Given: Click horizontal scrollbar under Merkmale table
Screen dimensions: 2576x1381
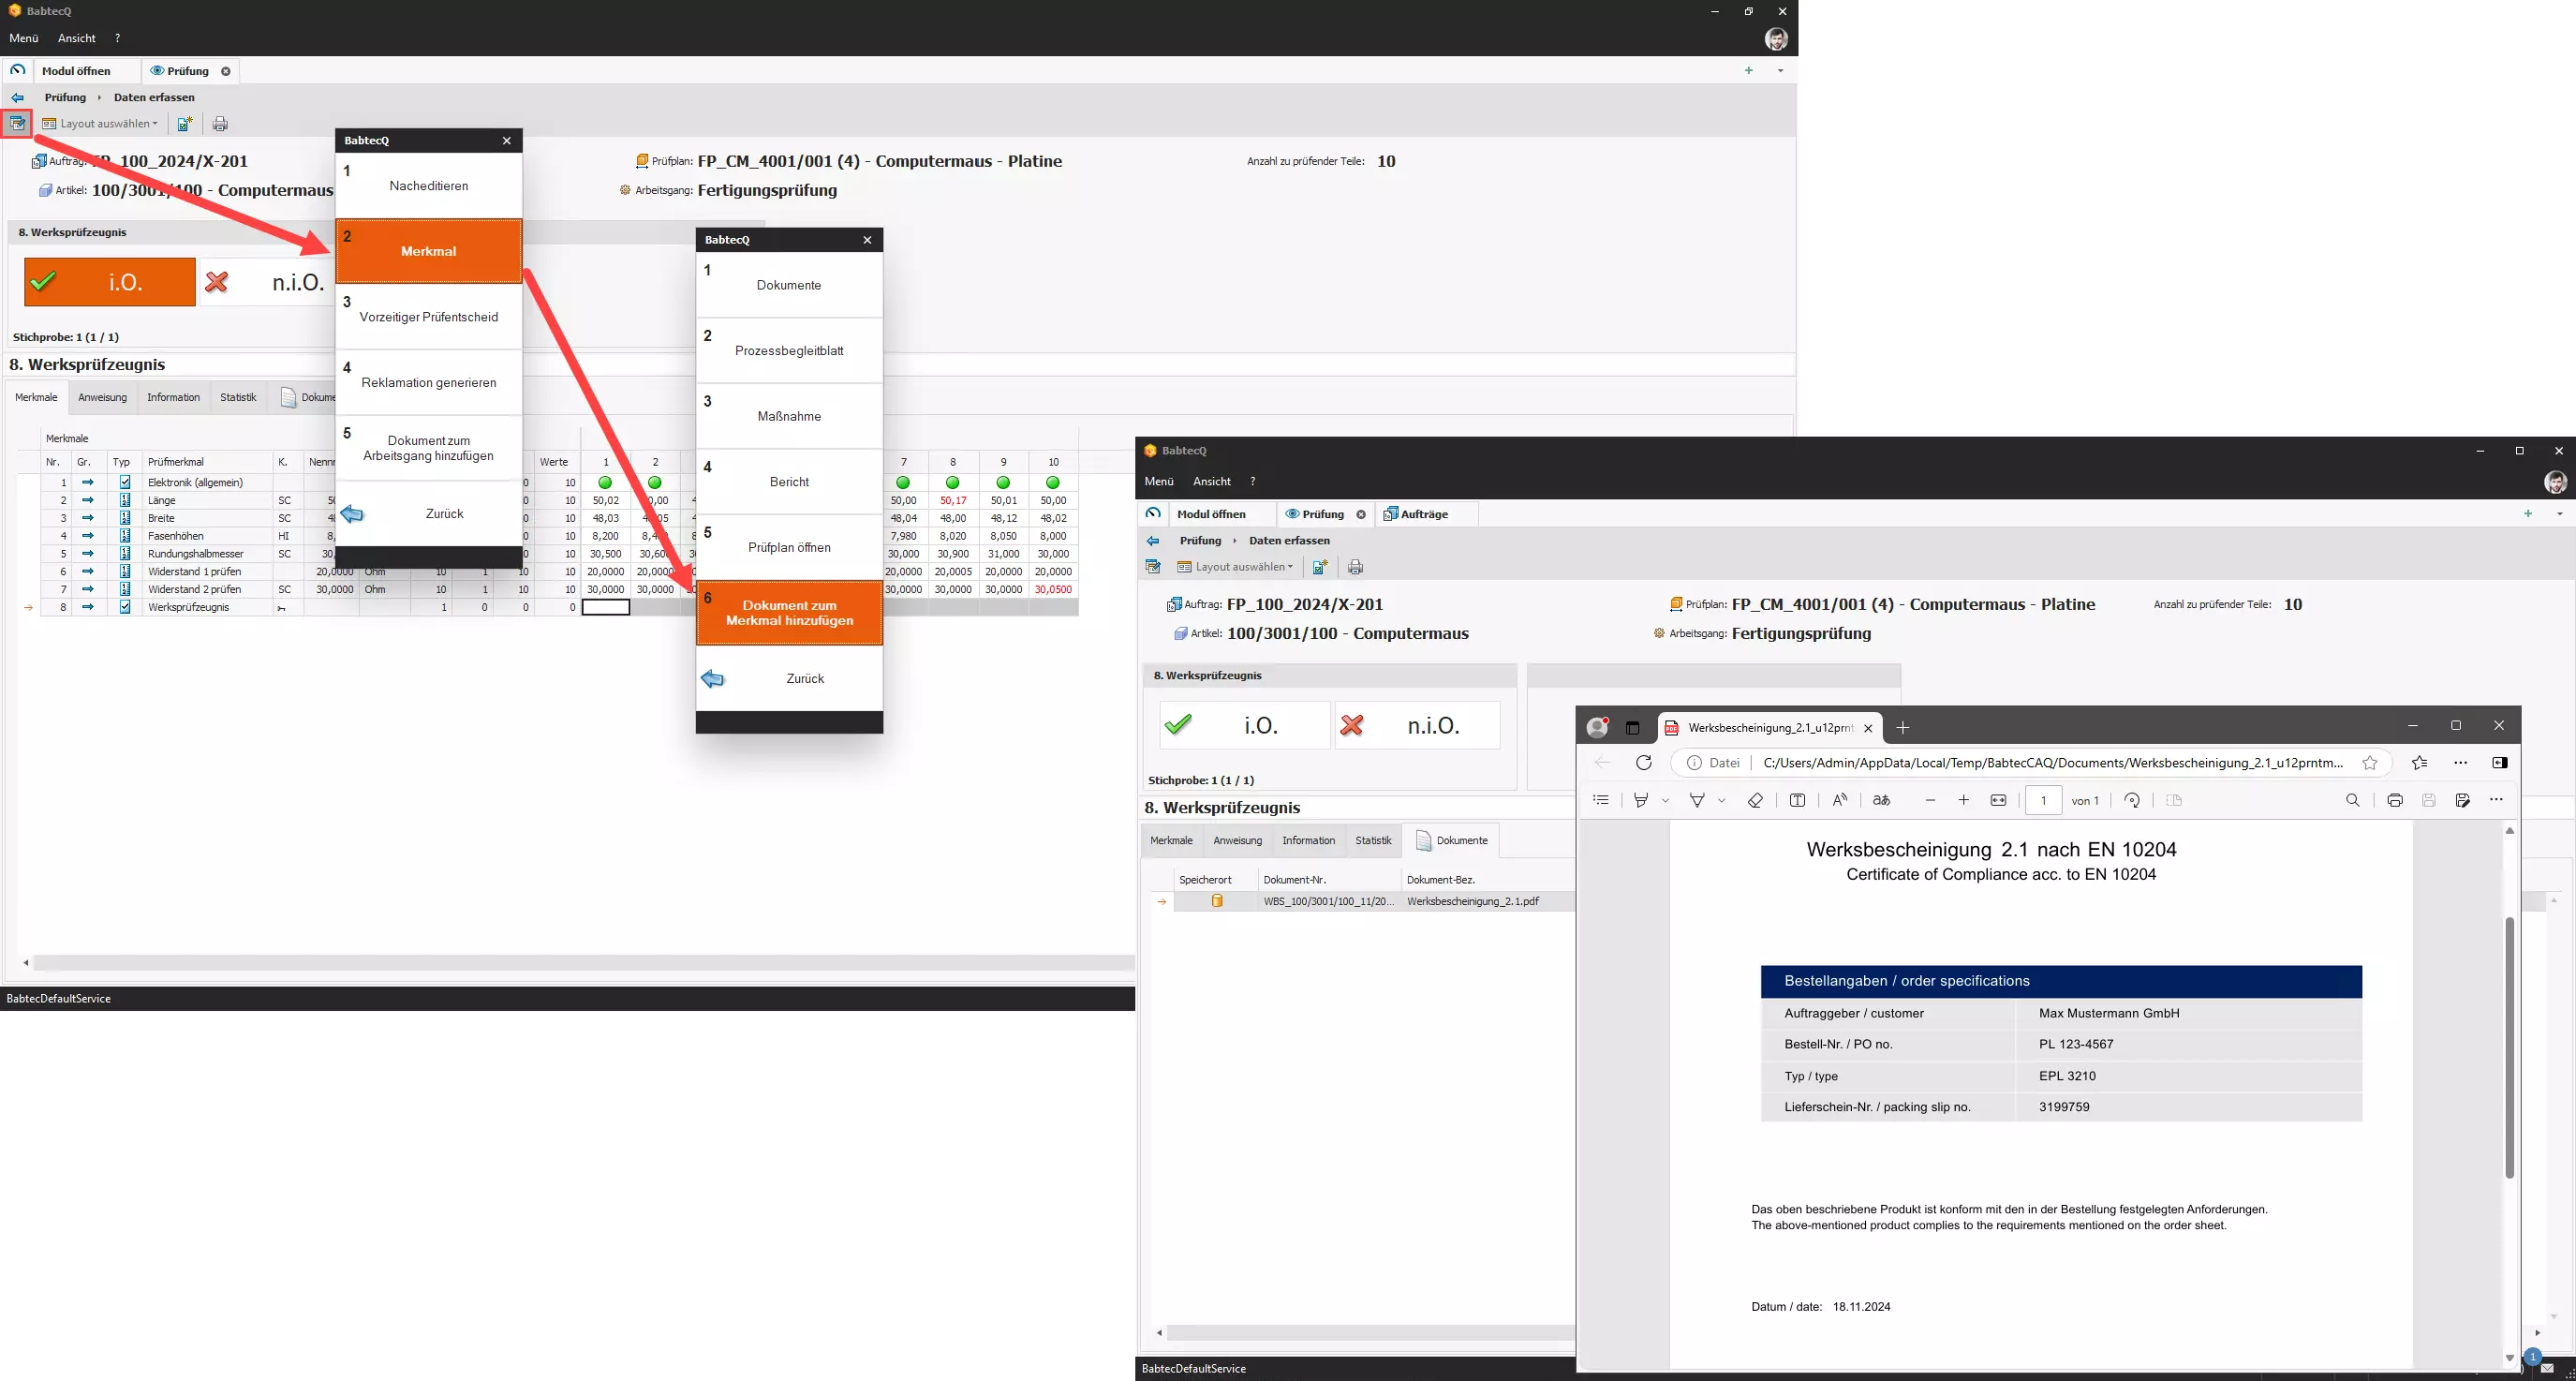Looking at the screenshot, I should [583, 963].
